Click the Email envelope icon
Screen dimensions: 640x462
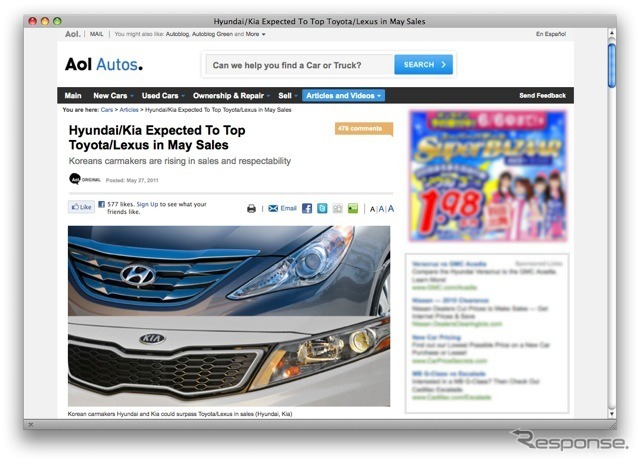273,208
